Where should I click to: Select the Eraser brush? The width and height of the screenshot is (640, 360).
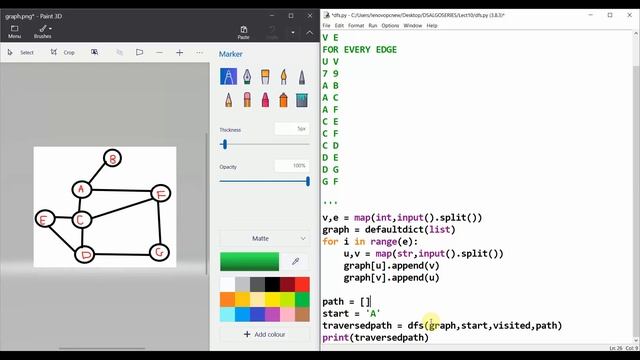pyautogui.click(x=247, y=100)
